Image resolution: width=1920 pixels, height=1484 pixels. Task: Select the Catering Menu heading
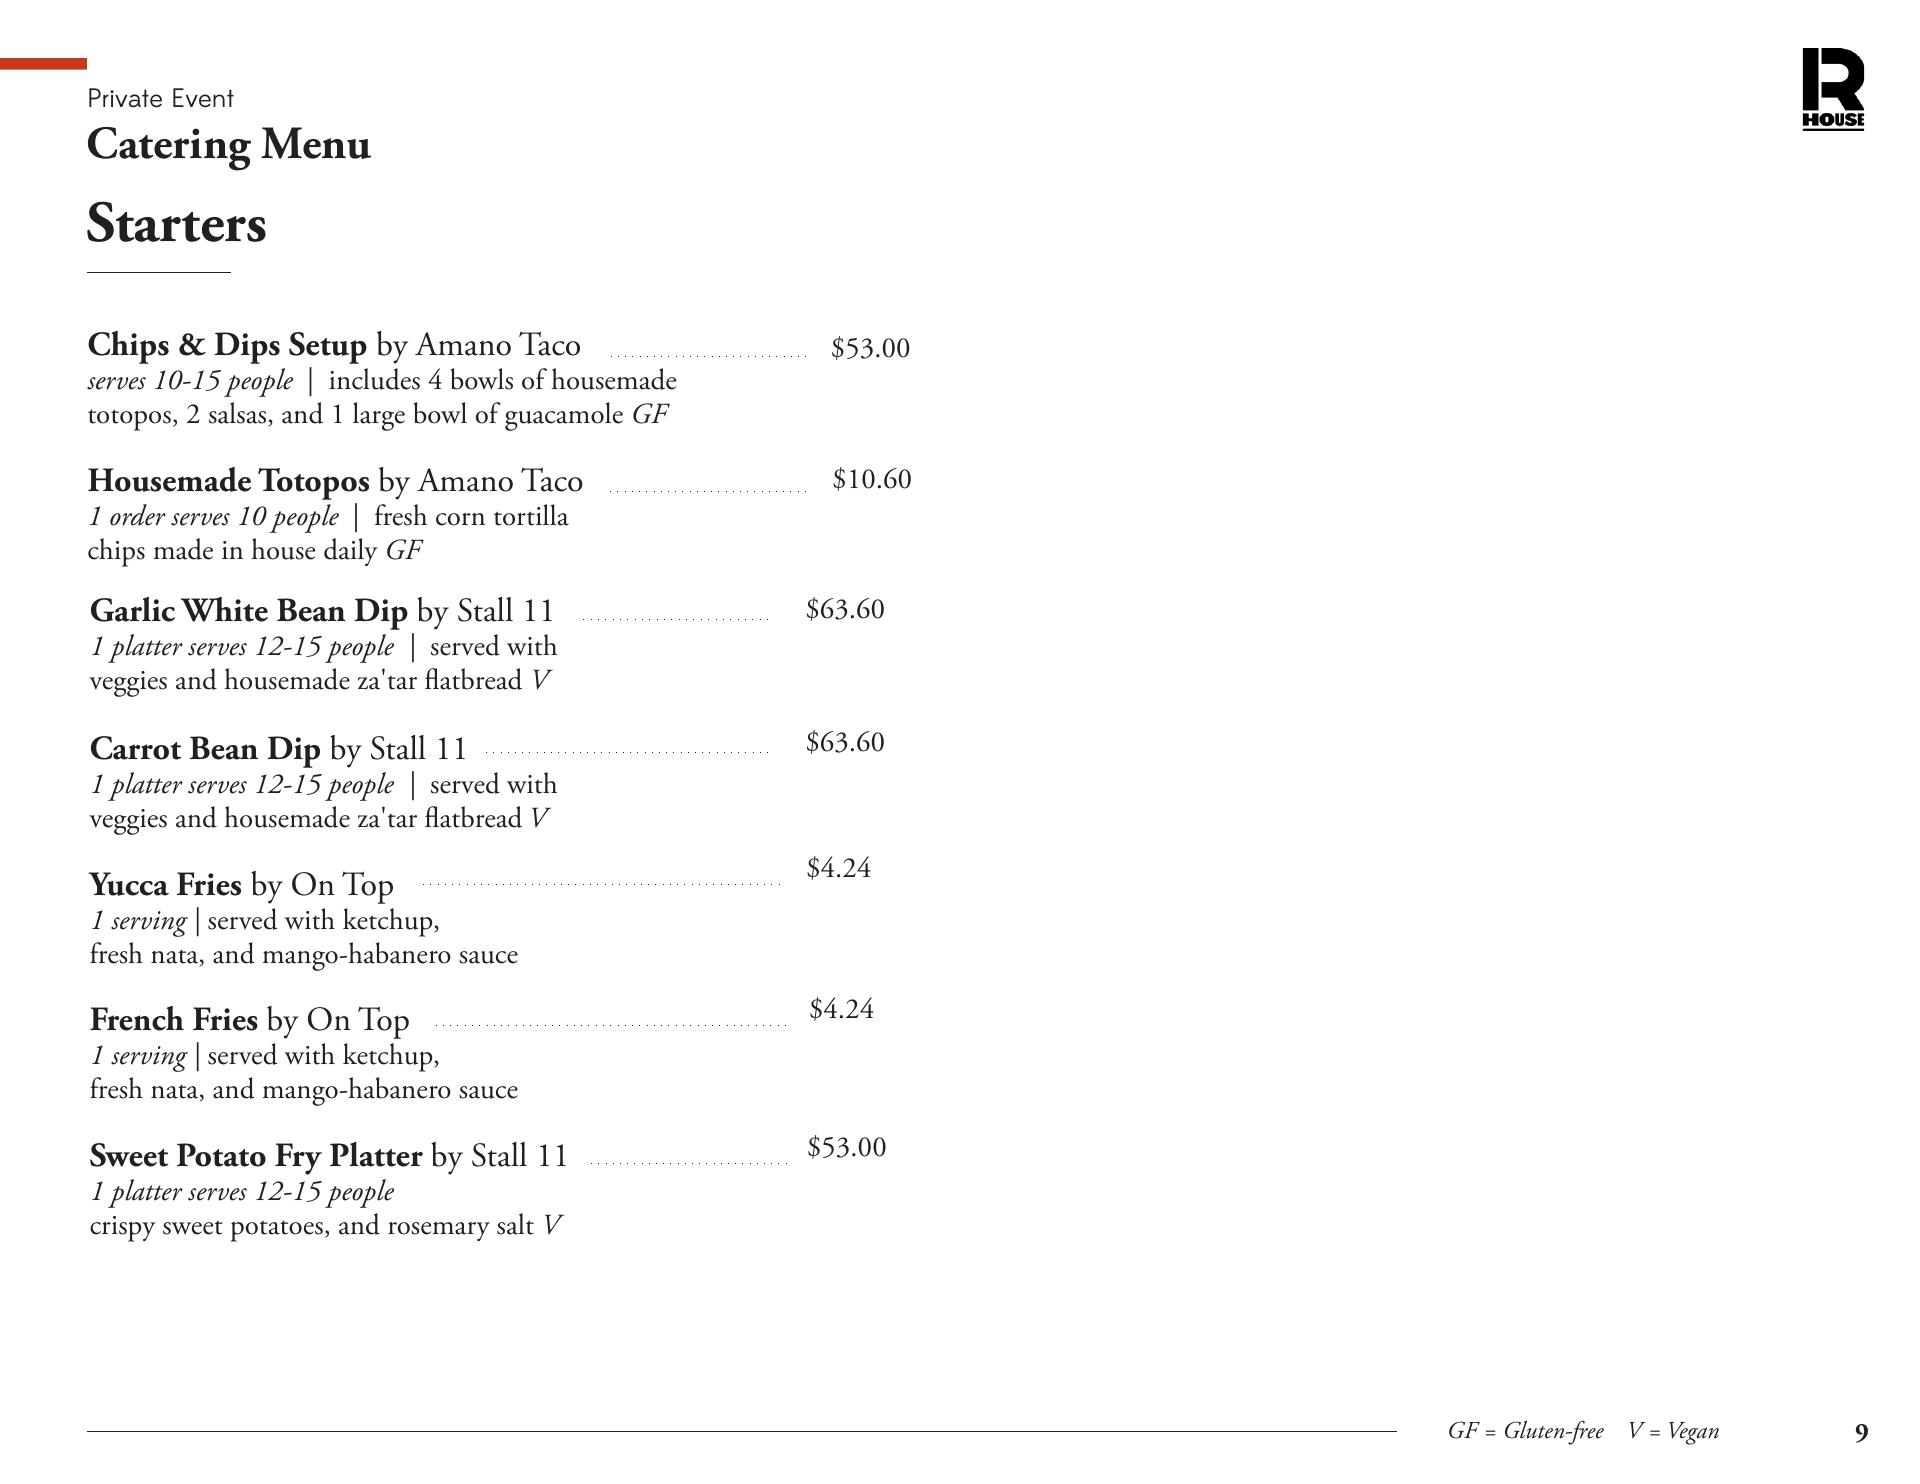pyautogui.click(x=229, y=145)
